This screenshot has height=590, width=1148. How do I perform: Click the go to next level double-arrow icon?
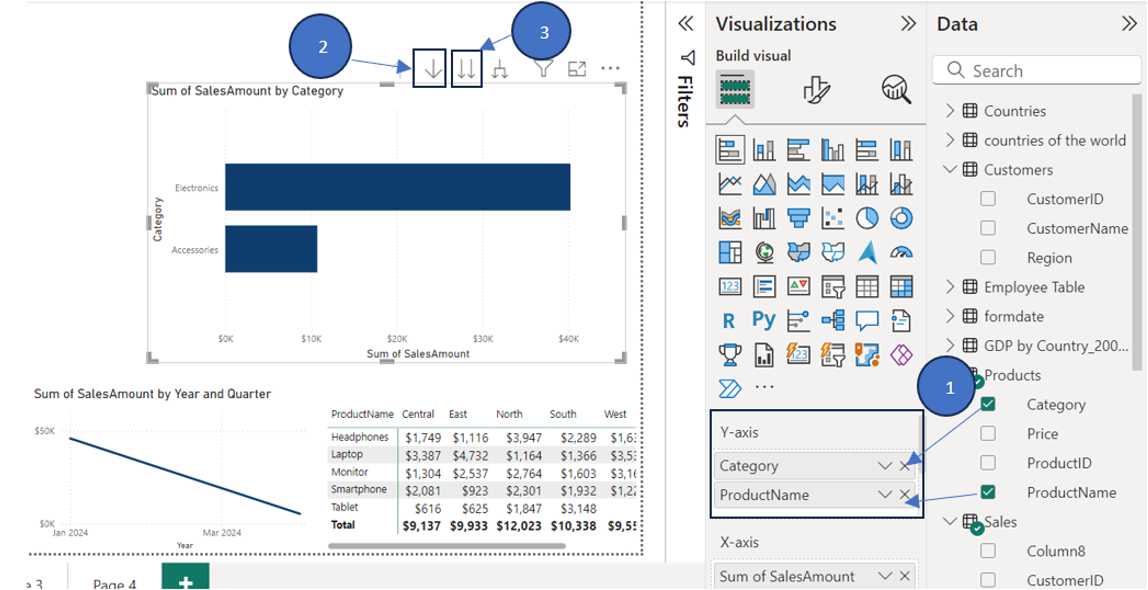[466, 68]
